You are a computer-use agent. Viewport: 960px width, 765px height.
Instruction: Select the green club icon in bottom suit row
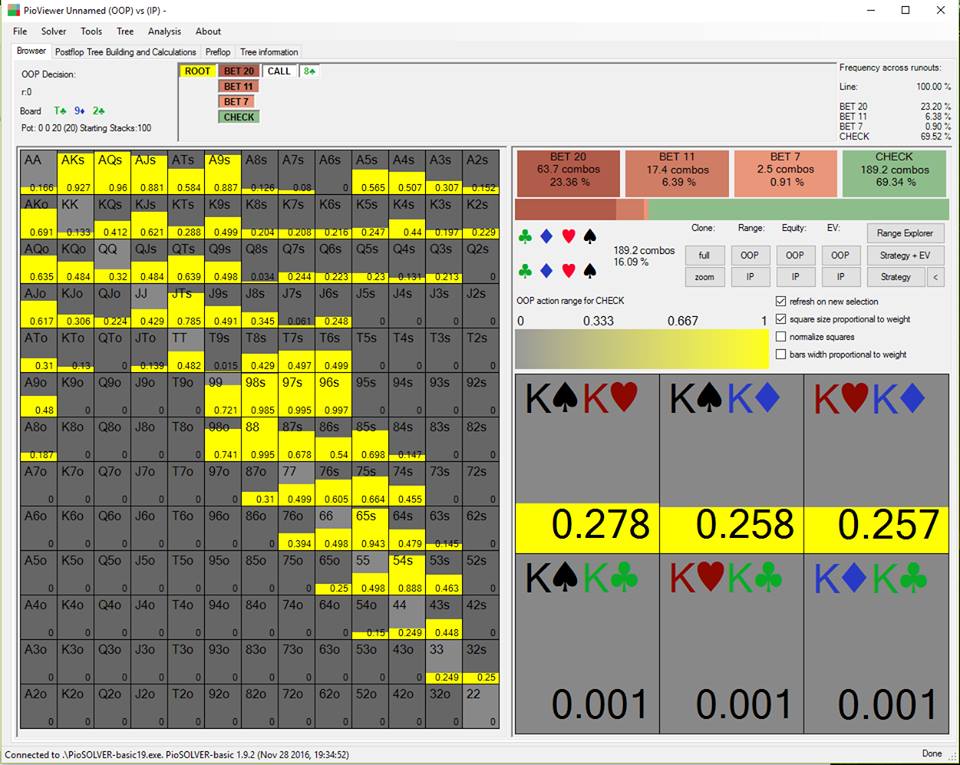[x=525, y=271]
